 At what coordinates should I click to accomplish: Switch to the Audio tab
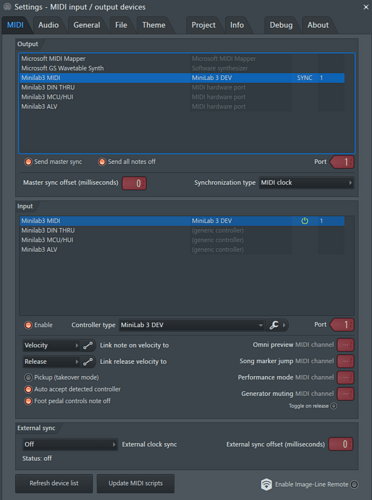click(48, 25)
